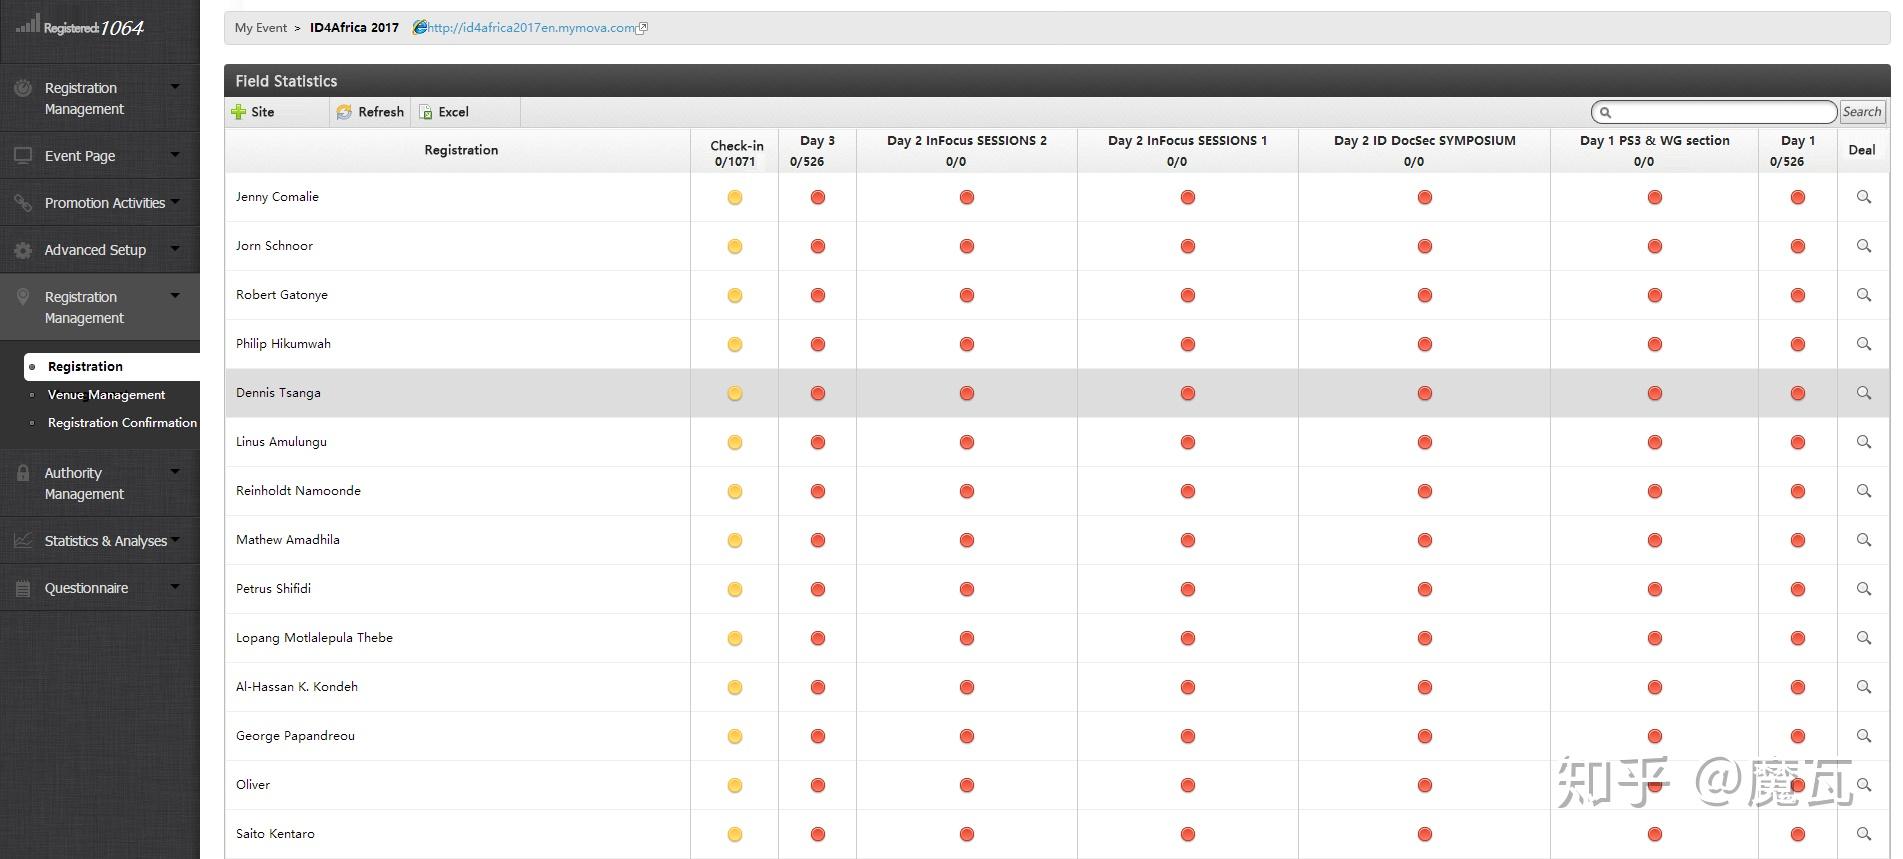Expand the Advanced Setup dropdown arrow
Image resolution: width=1903 pixels, height=859 pixels.
point(175,249)
